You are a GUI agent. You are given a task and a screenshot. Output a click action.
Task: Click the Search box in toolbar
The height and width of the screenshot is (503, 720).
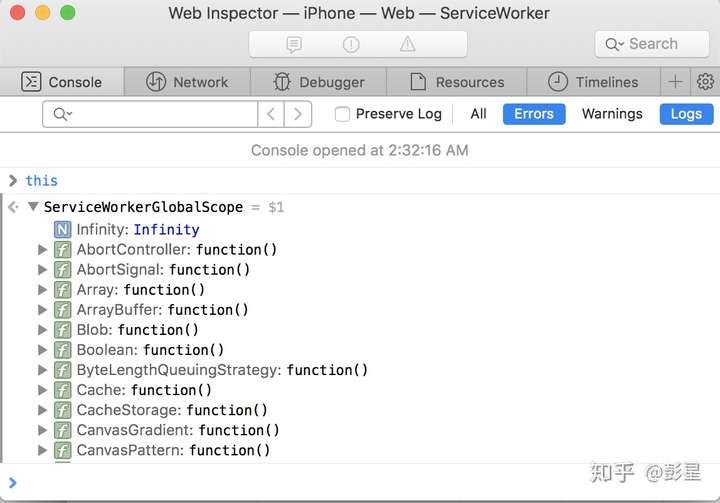point(653,44)
